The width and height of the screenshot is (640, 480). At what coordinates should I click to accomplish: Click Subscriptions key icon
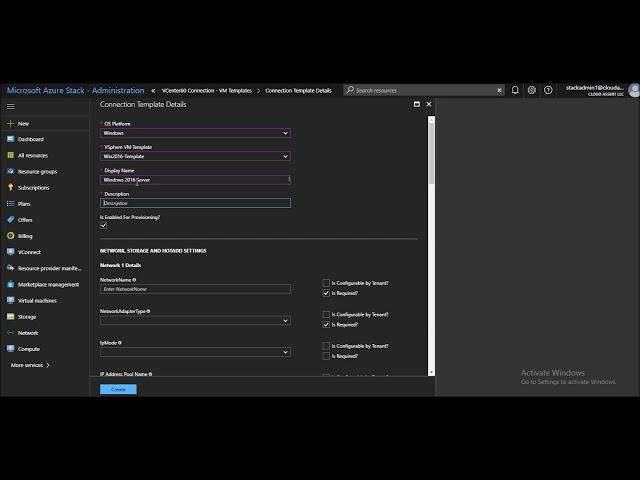(11, 187)
